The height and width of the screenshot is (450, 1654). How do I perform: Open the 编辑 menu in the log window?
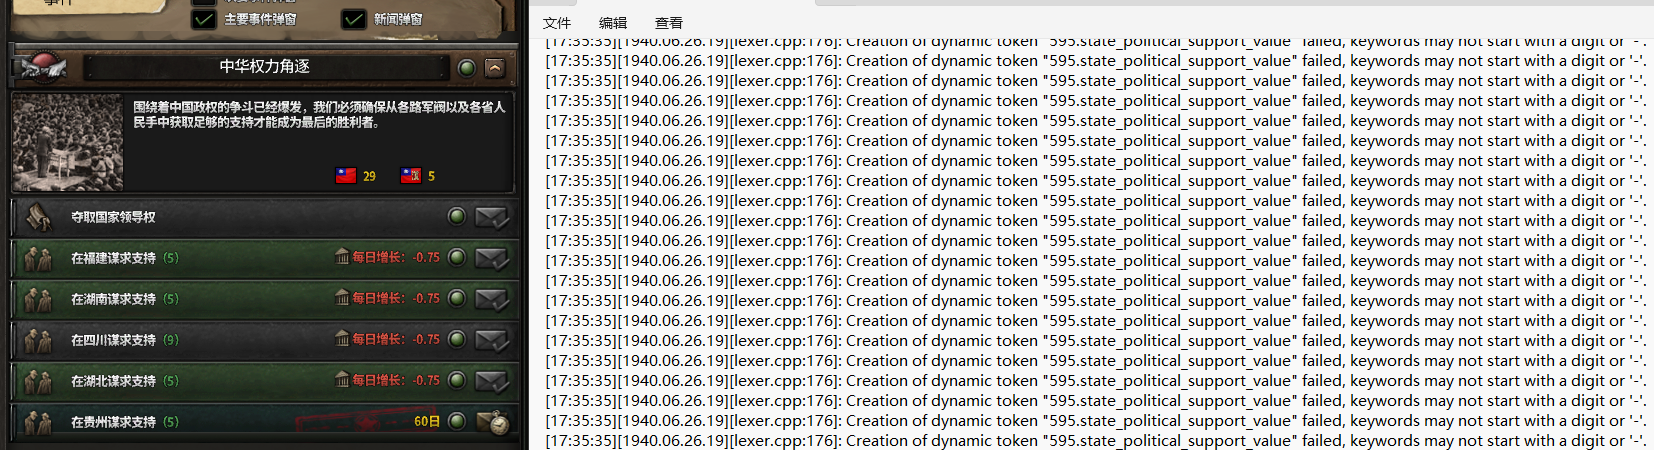[613, 22]
